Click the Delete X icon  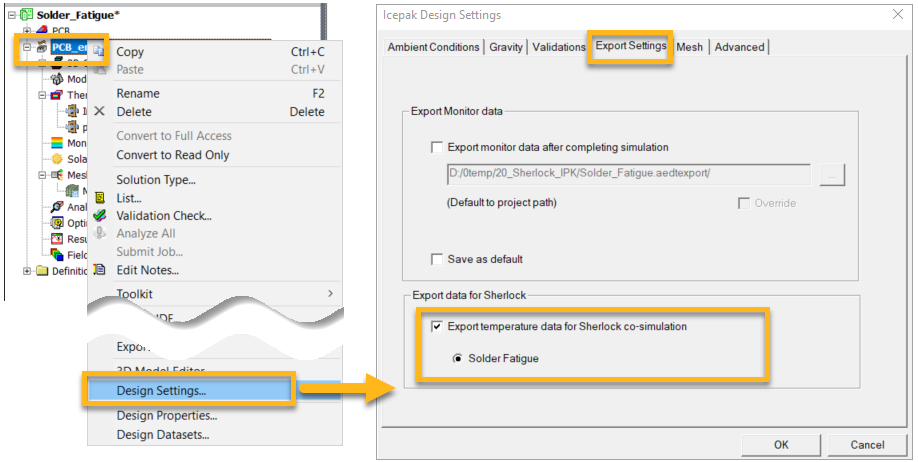tap(99, 112)
